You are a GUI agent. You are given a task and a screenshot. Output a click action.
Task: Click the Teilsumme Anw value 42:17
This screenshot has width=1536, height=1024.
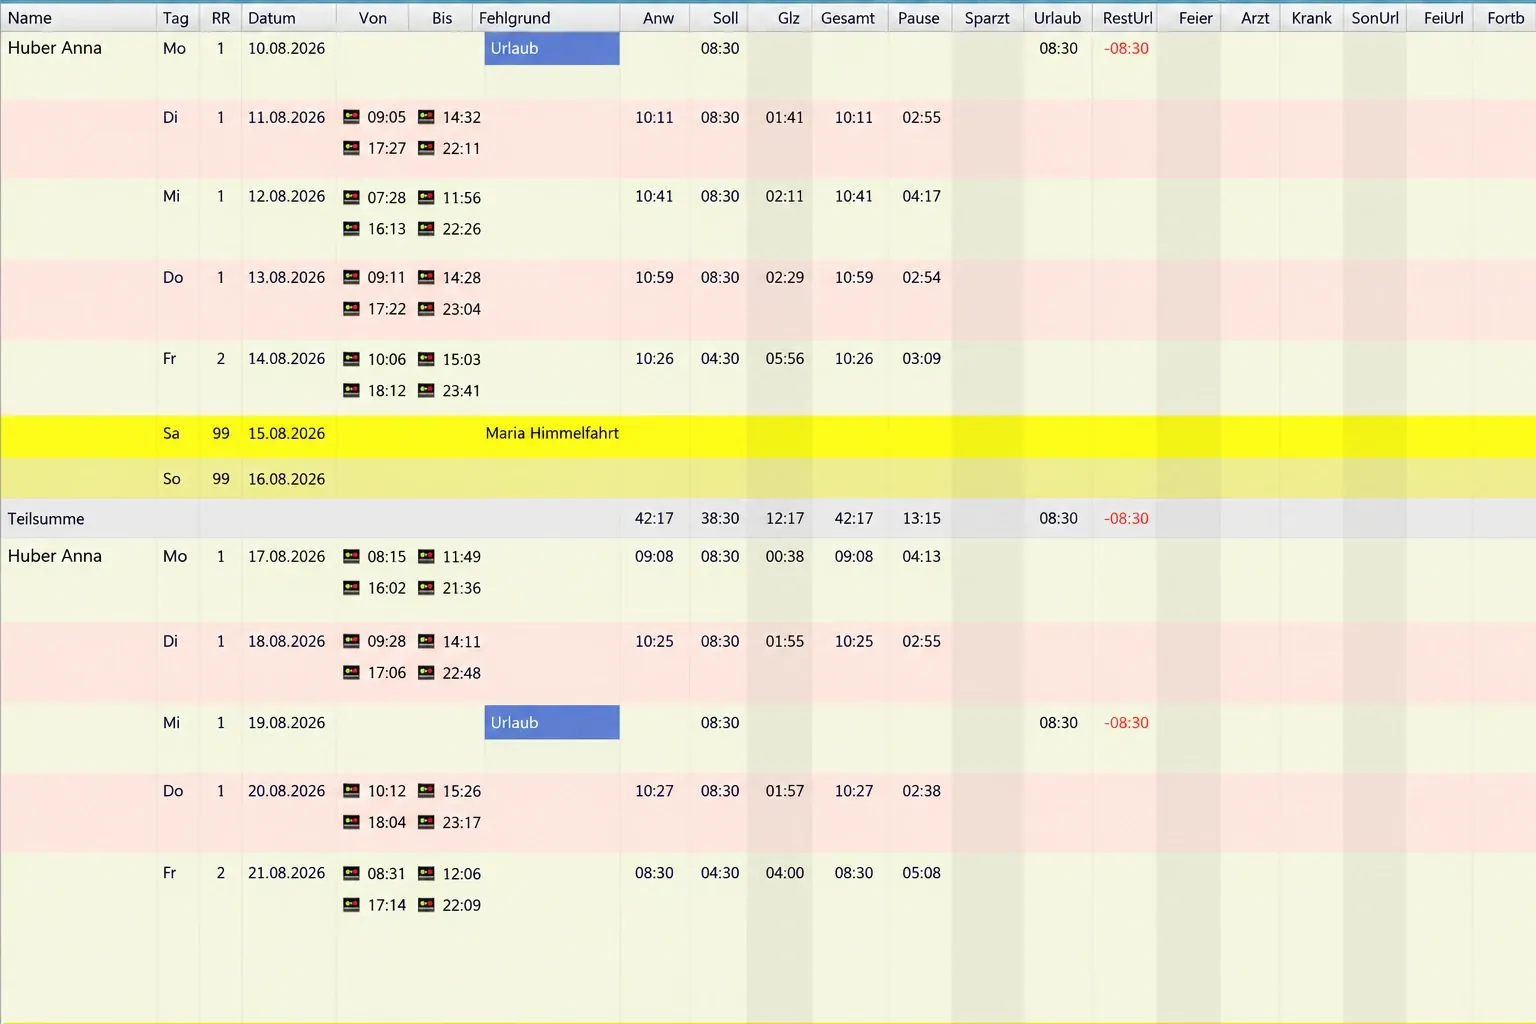[654, 519]
